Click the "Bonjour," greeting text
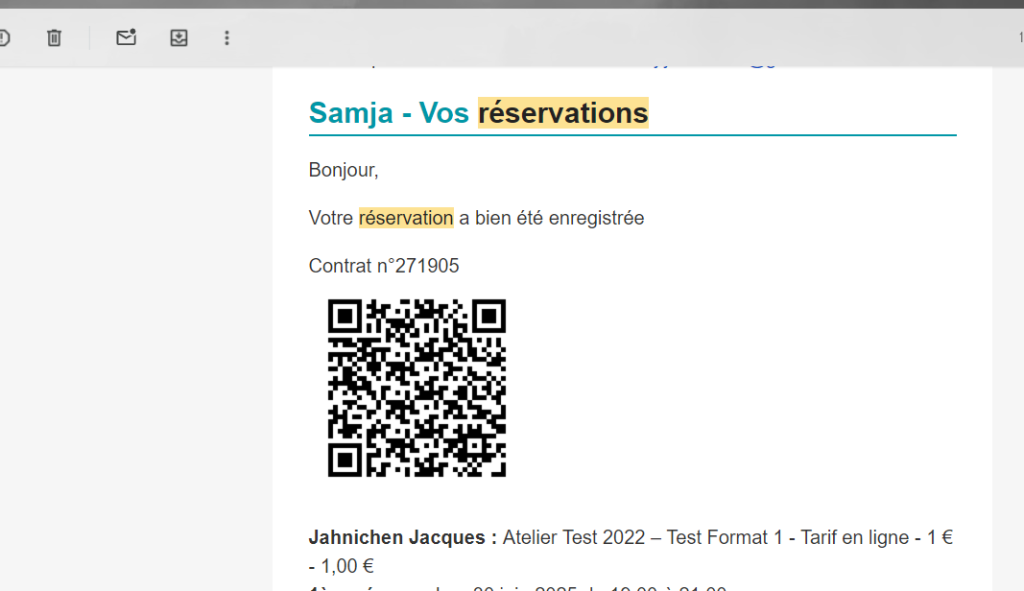The height and width of the screenshot is (591, 1024). [x=343, y=170]
